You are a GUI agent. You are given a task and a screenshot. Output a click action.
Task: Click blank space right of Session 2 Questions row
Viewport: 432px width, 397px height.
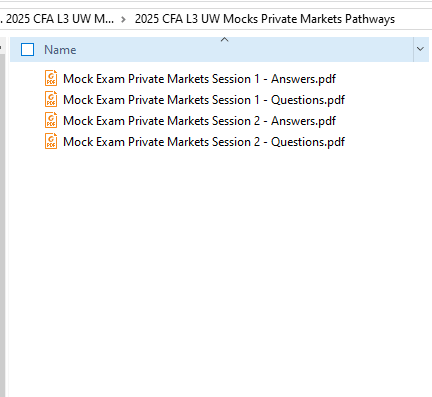pyautogui.click(x=387, y=142)
